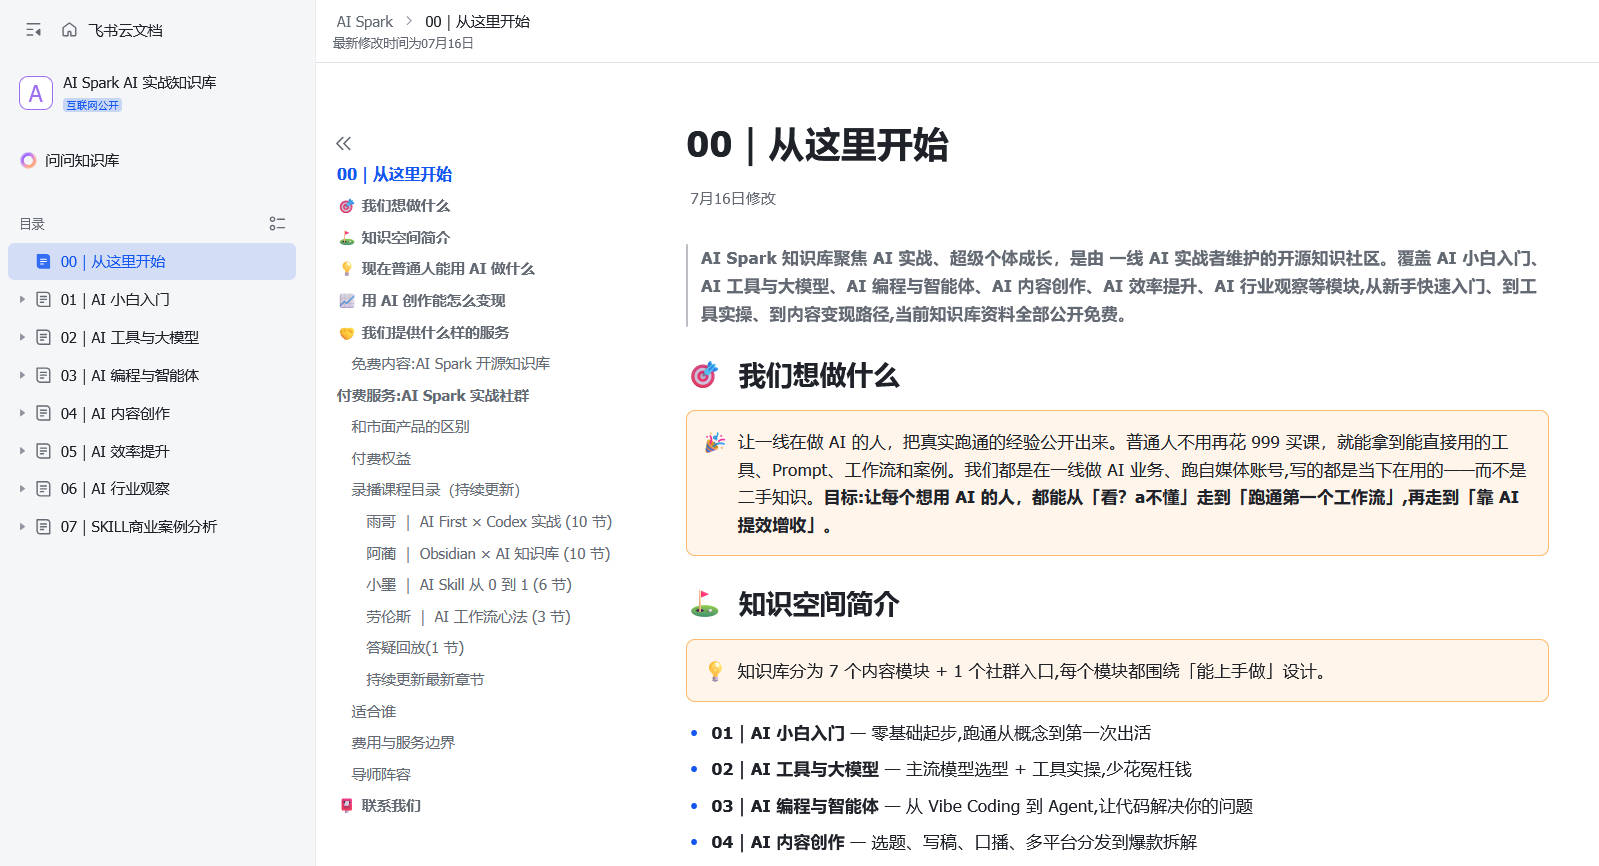Click the golf flag emoji beside 知识空间简介 heading
This screenshot has height=866, width=1599.
click(704, 604)
